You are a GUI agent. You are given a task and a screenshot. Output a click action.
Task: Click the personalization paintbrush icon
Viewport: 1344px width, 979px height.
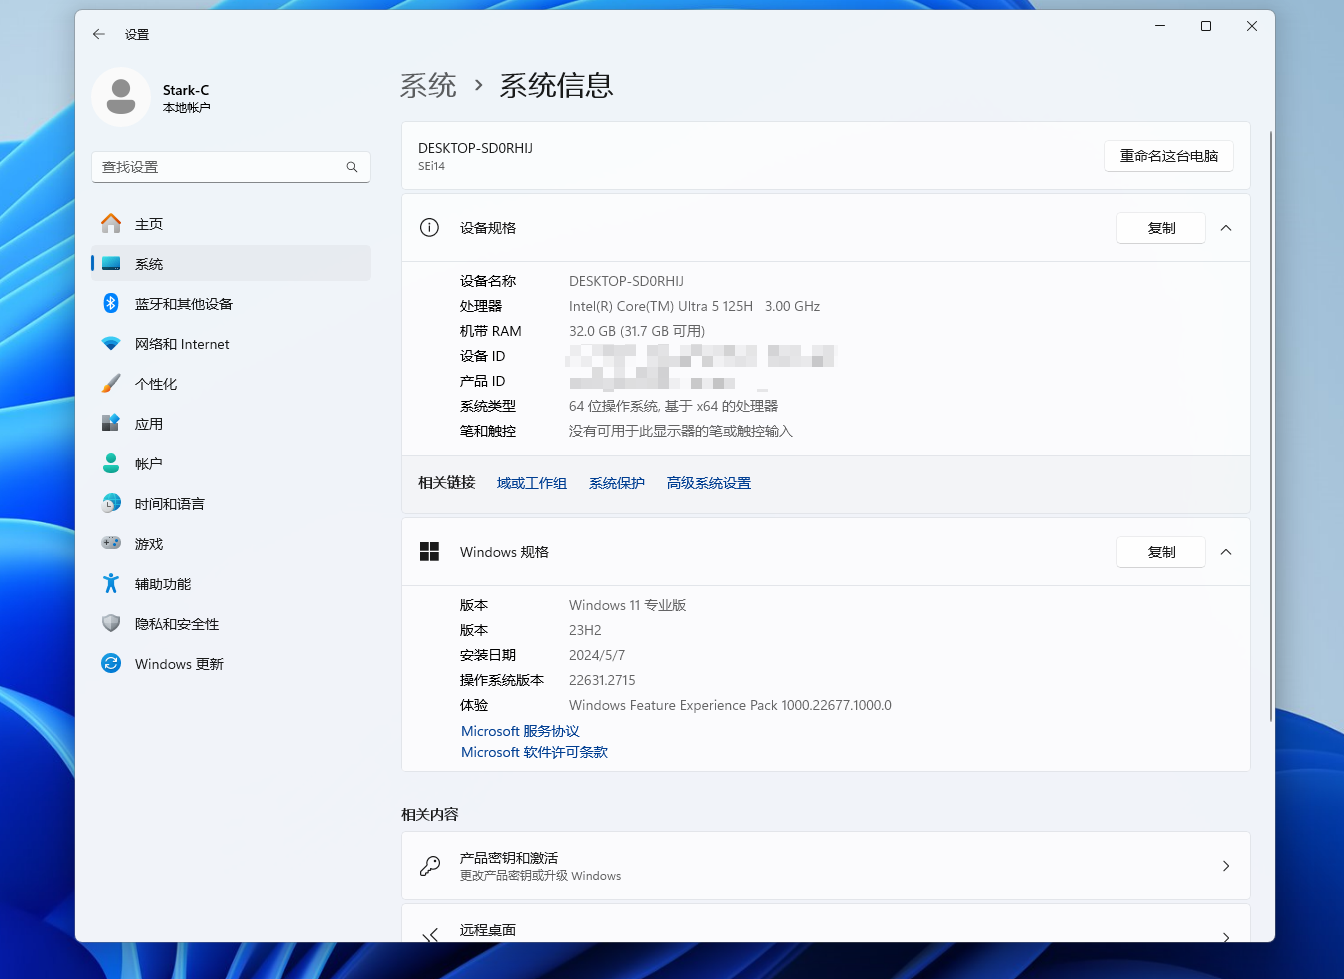[x=111, y=384]
